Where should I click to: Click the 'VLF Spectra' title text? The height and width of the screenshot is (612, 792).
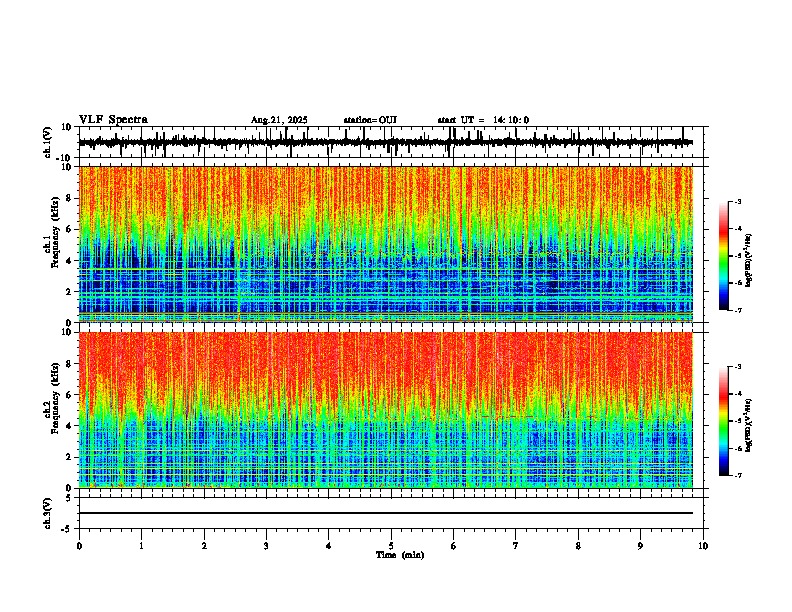coord(113,120)
